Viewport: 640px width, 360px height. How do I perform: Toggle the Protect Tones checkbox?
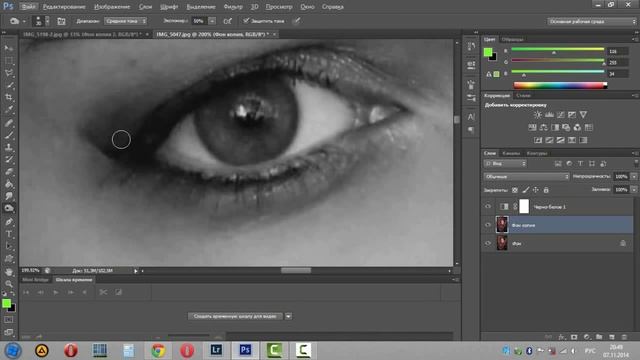point(246,20)
